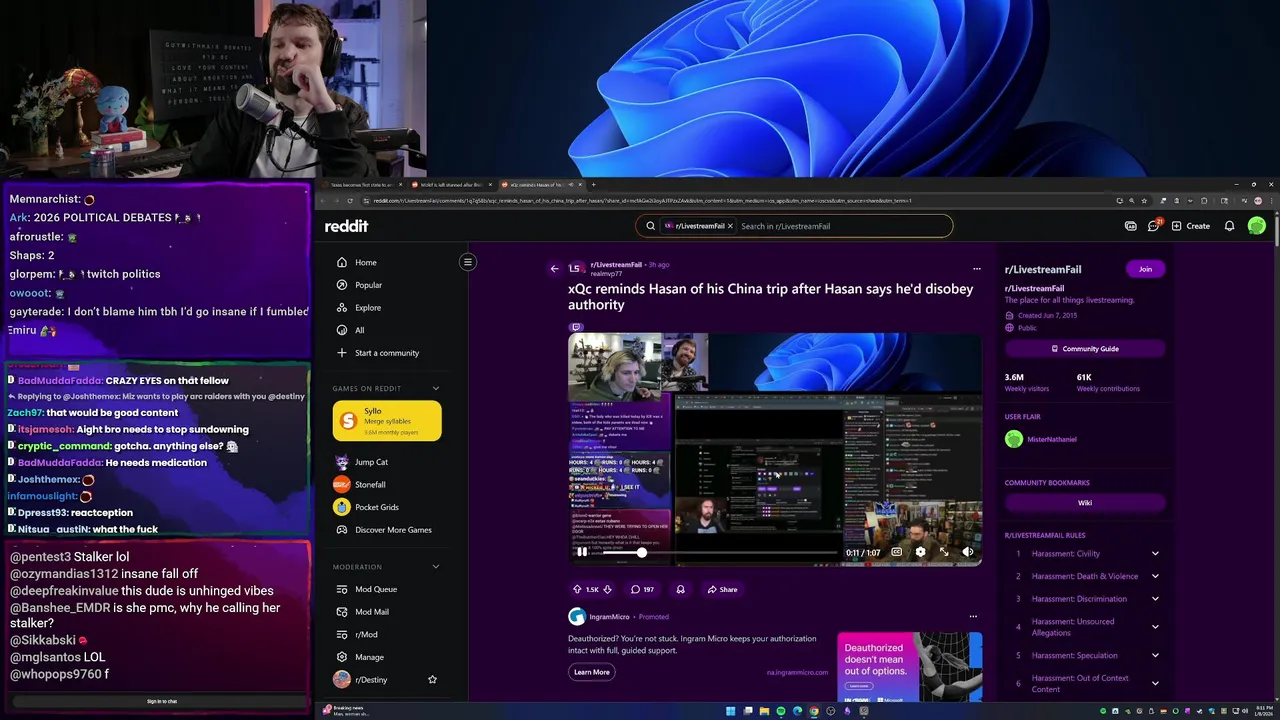Mute the video volume
The image size is (1280, 720).
[968, 552]
